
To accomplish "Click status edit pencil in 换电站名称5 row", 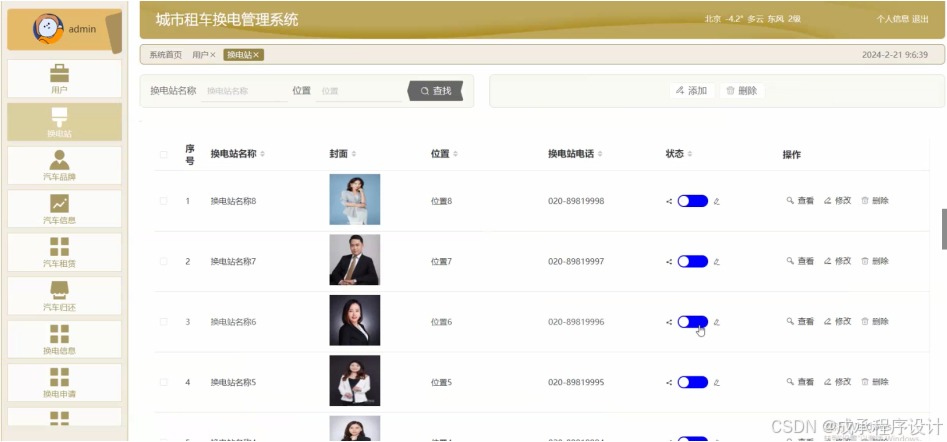I will (717, 382).
